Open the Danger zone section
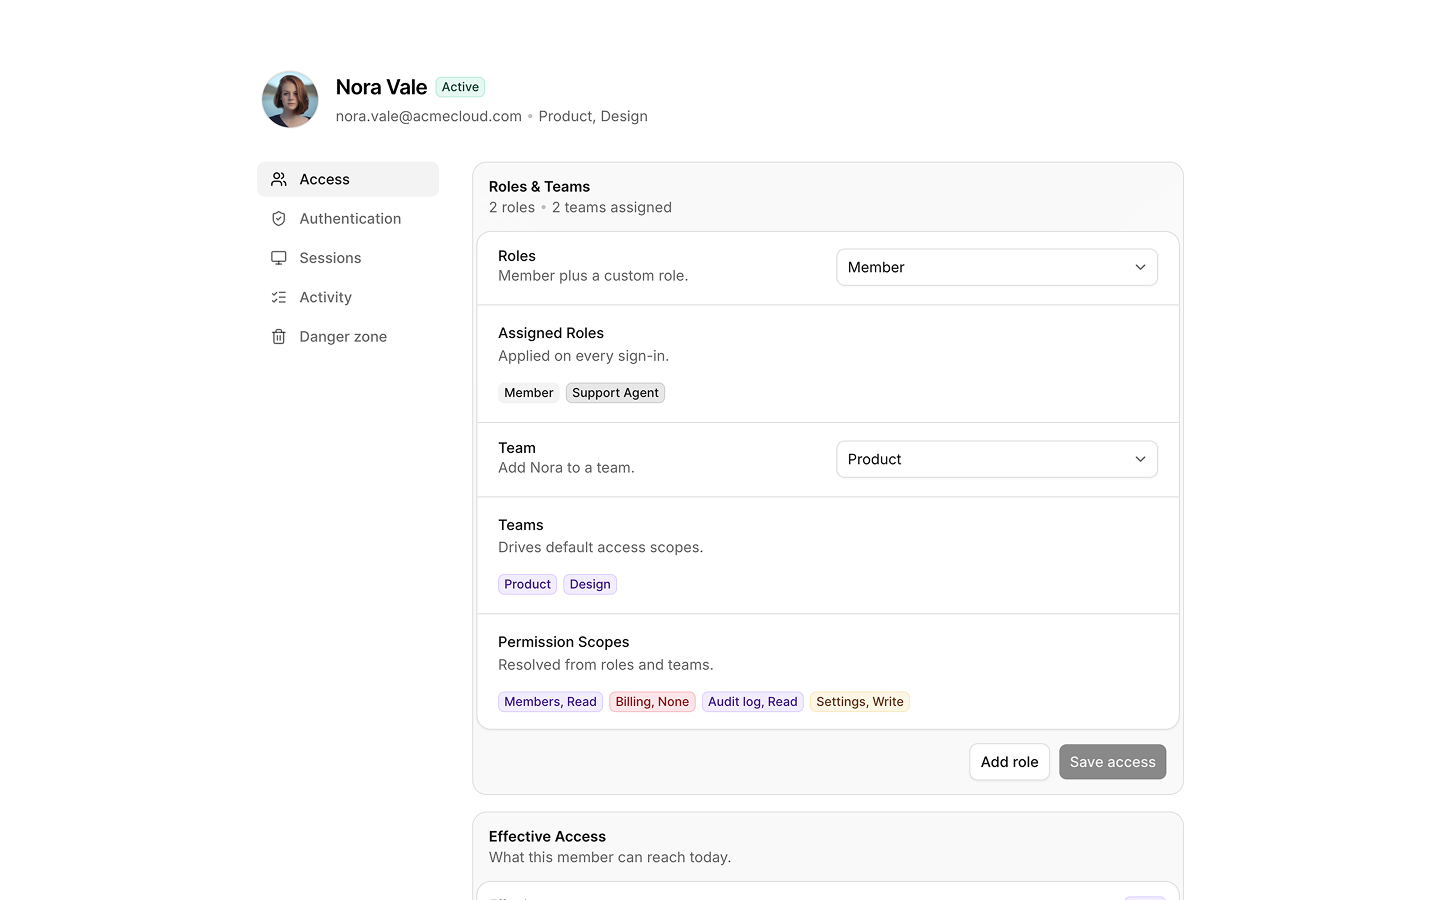Screen dimensions: 1440x900 pyautogui.click(x=348, y=337)
